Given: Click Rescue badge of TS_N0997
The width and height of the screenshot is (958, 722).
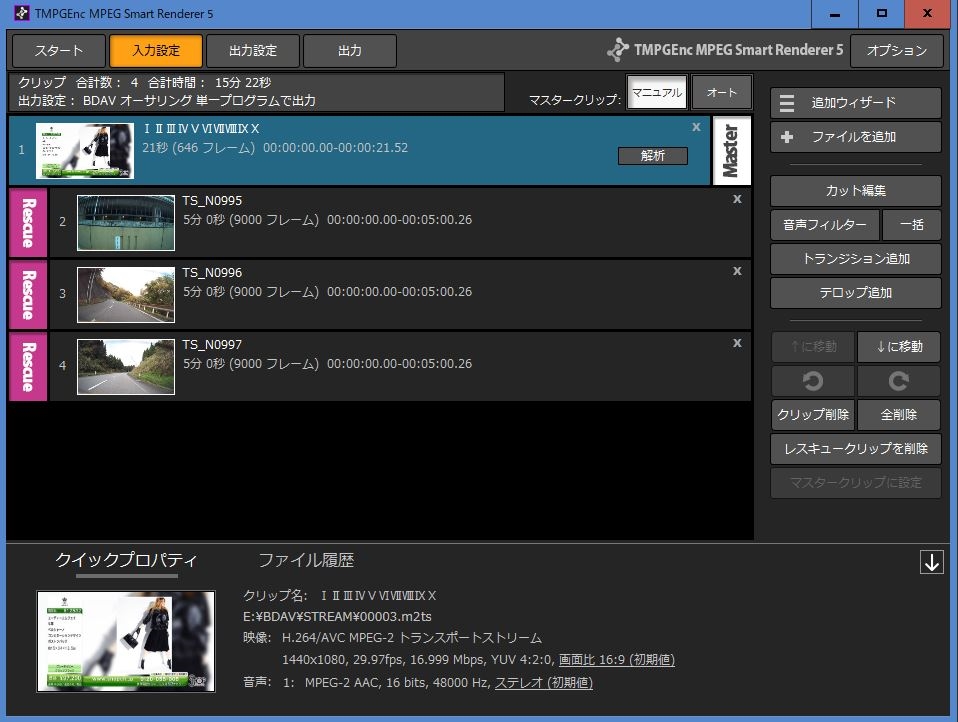Looking at the screenshot, I should coord(28,366).
